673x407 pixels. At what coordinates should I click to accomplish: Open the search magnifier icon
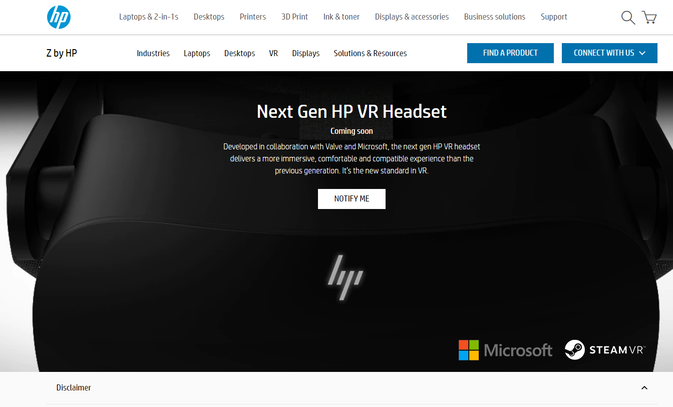click(628, 18)
